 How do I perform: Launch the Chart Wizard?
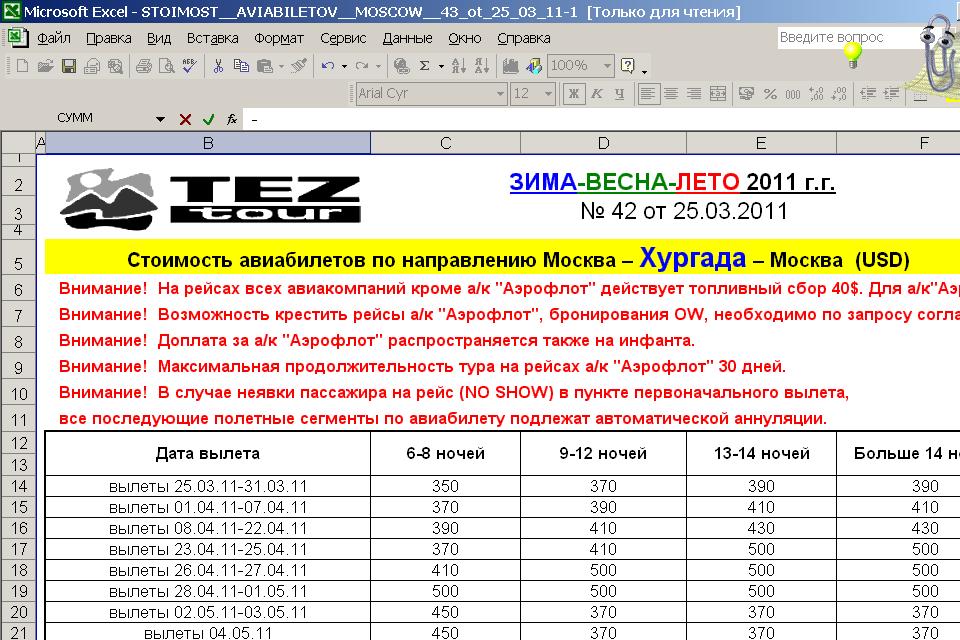coord(511,66)
